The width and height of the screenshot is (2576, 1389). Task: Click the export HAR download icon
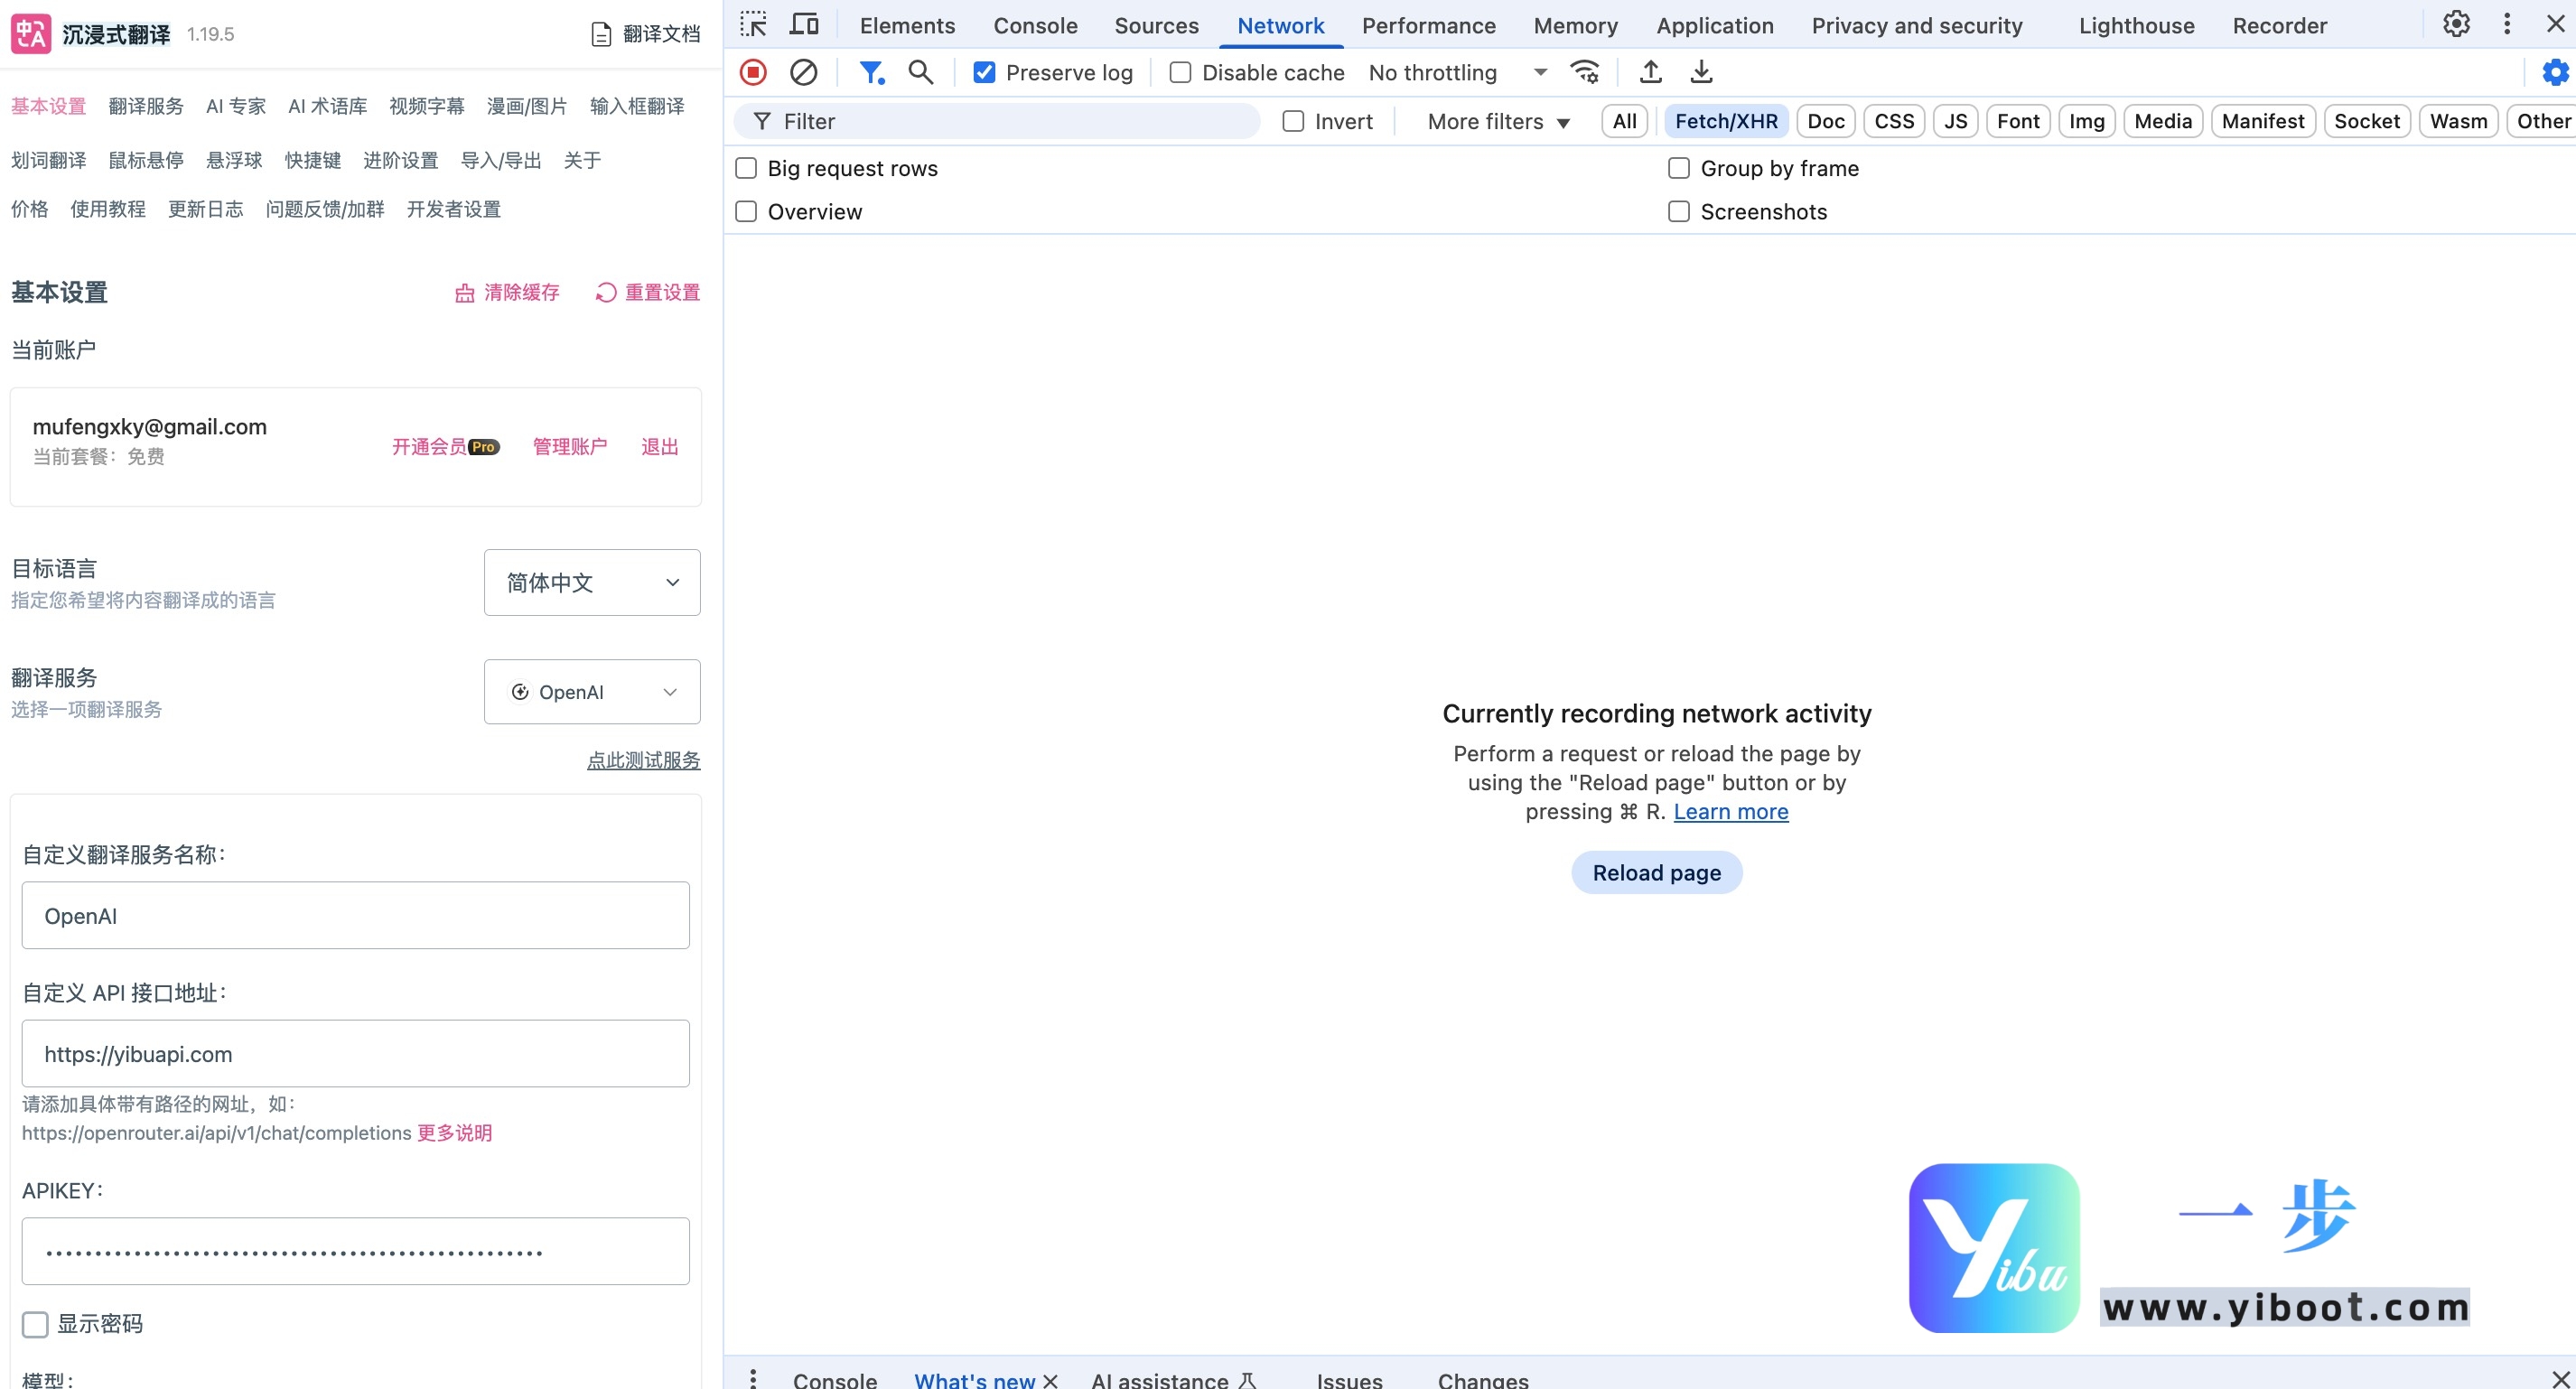tap(1701, 72)
